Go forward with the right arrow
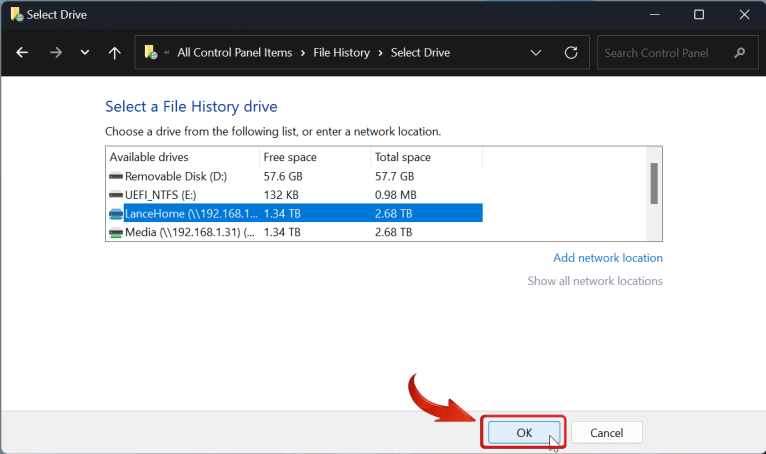 pyautogui.click(x=56, y=53)
